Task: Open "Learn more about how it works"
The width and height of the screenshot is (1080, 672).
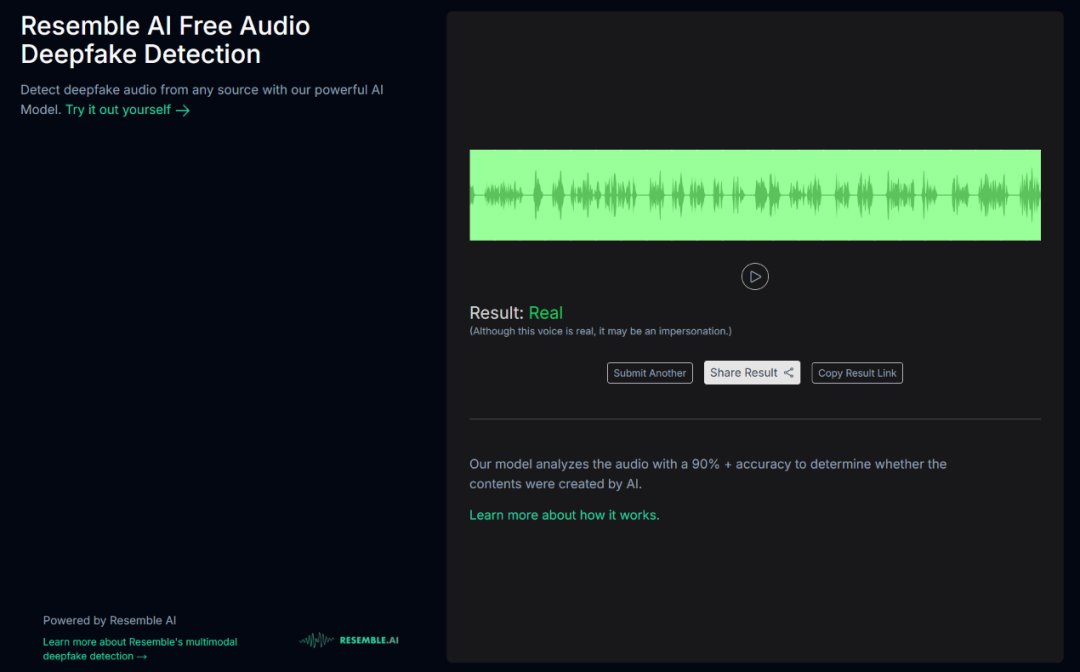Action: pos(564,515)
